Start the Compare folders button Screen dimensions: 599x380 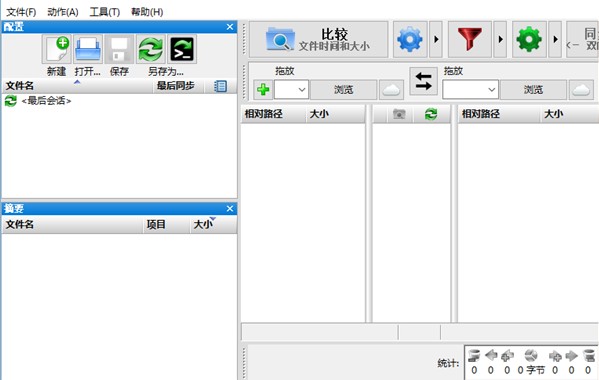319,39
